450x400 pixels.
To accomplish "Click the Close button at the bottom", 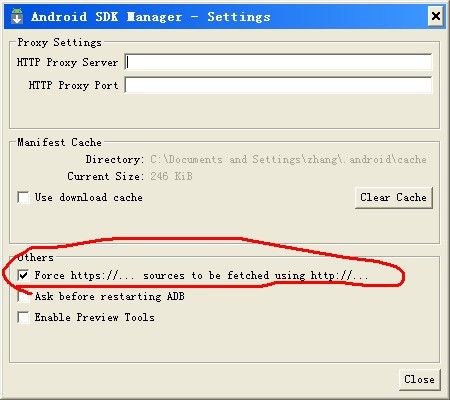I will click(x=419, y=379).
